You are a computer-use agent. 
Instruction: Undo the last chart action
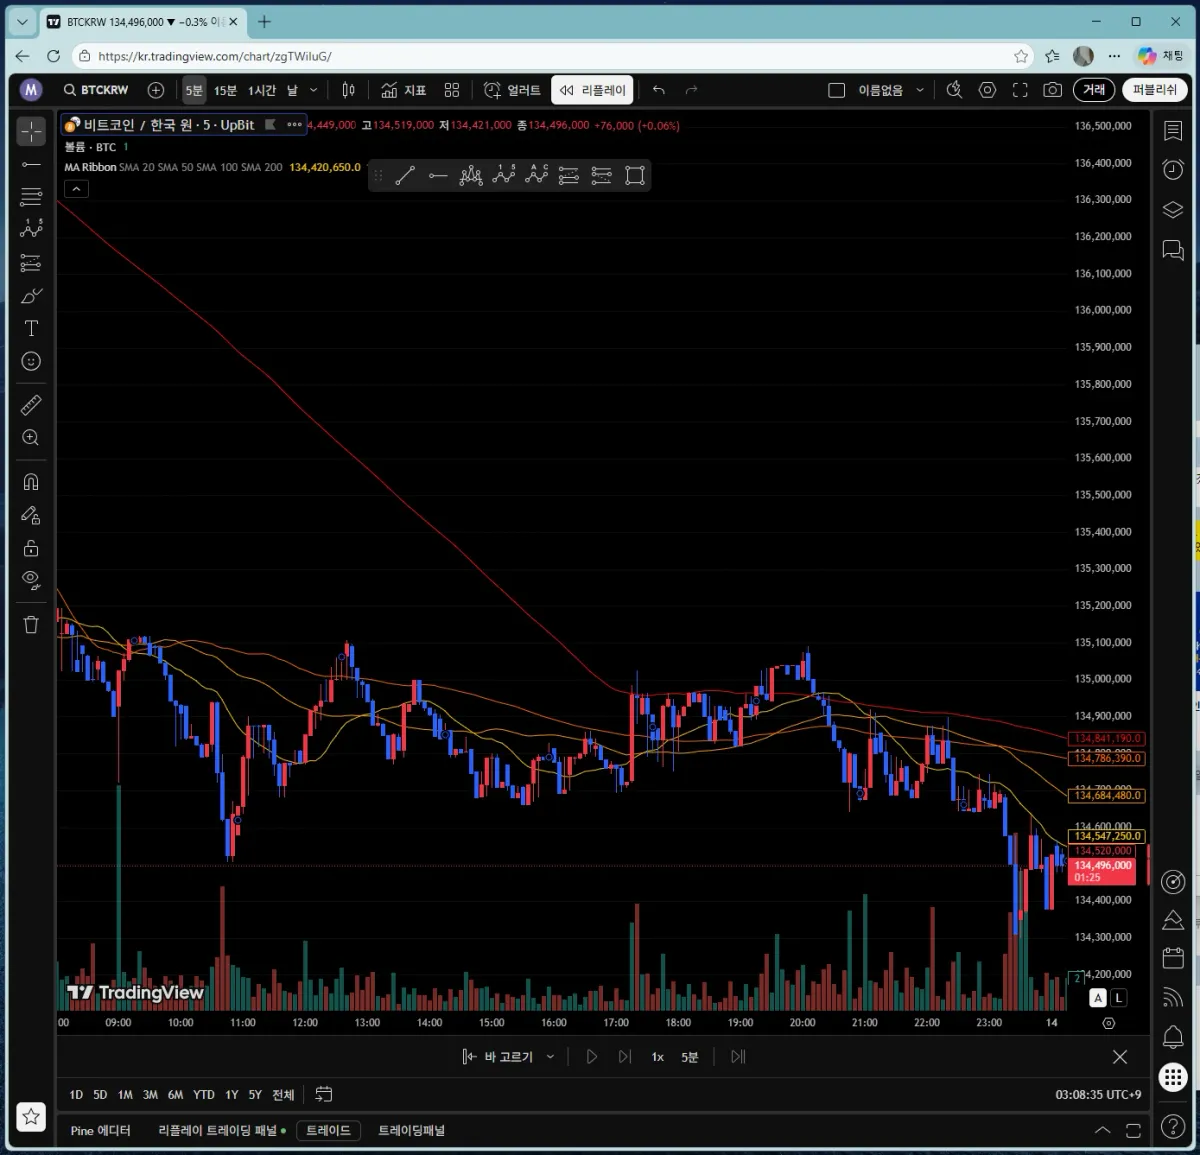click(658, 90)
